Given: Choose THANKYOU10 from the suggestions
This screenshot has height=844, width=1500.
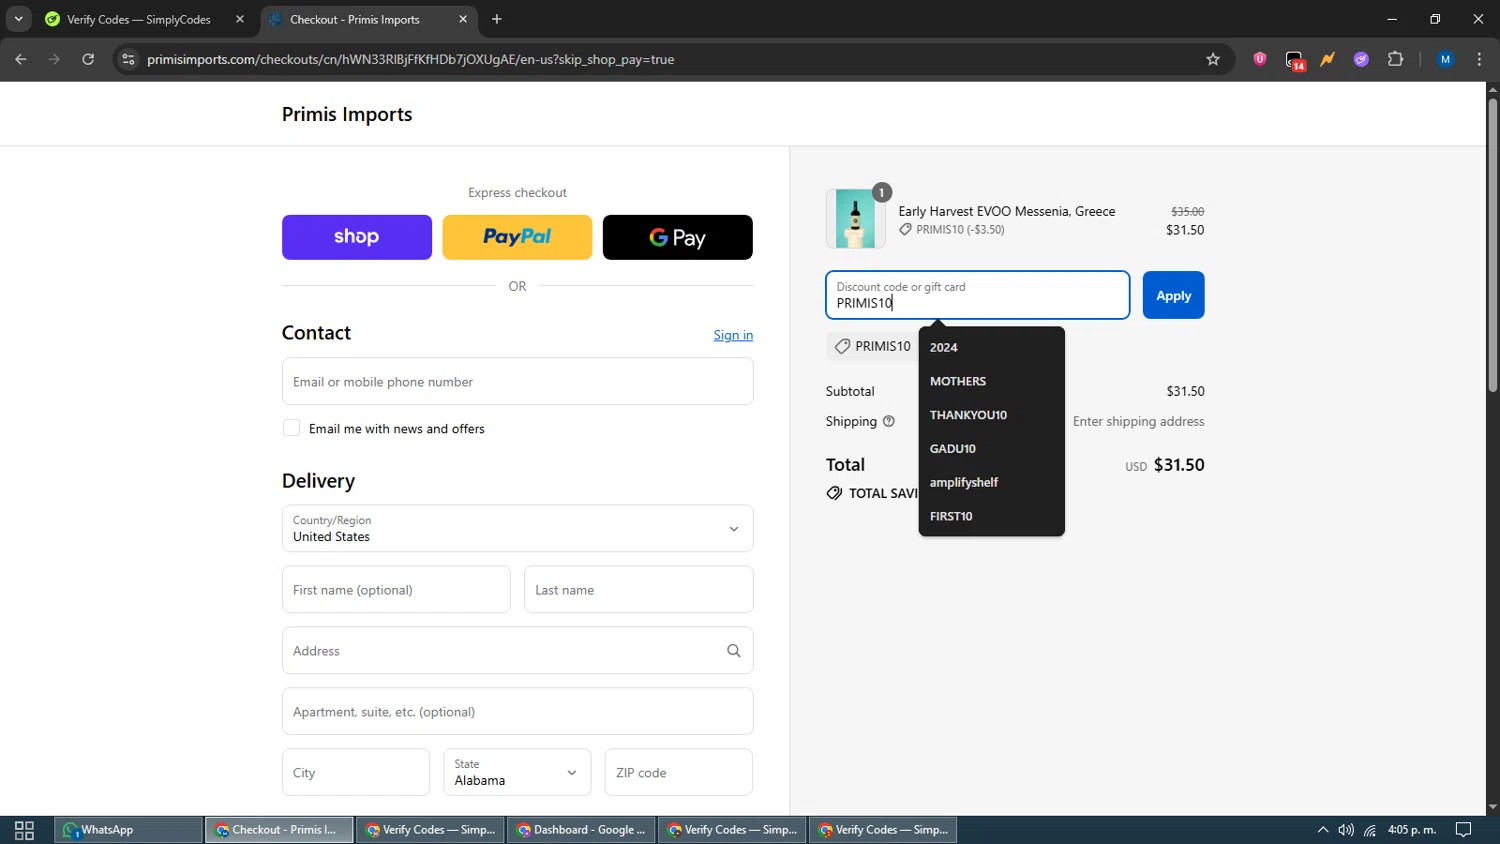Looking at the screenshot, I should click(x=992, y=415).
